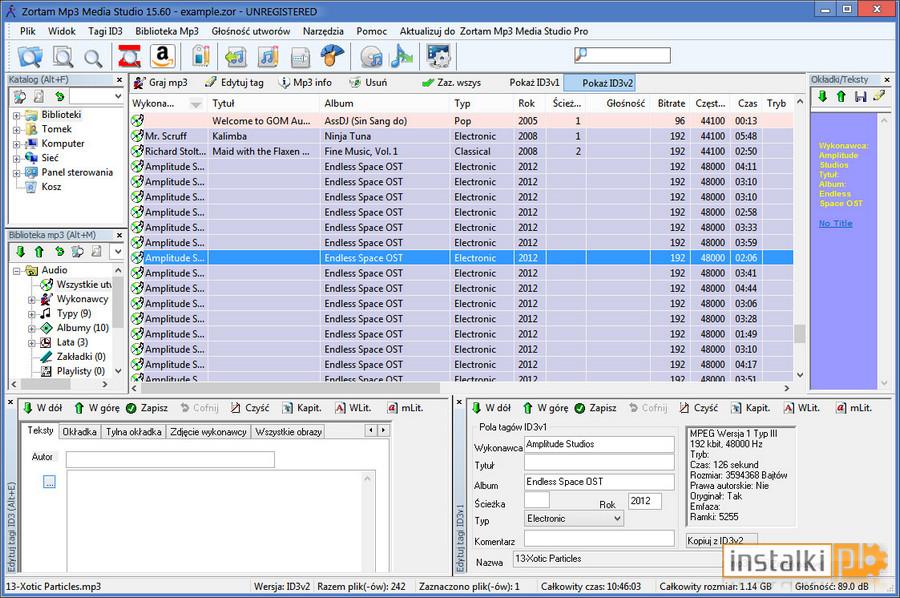Collapse the Audio library node
This screenshot has height=598, width=900.
17,270
